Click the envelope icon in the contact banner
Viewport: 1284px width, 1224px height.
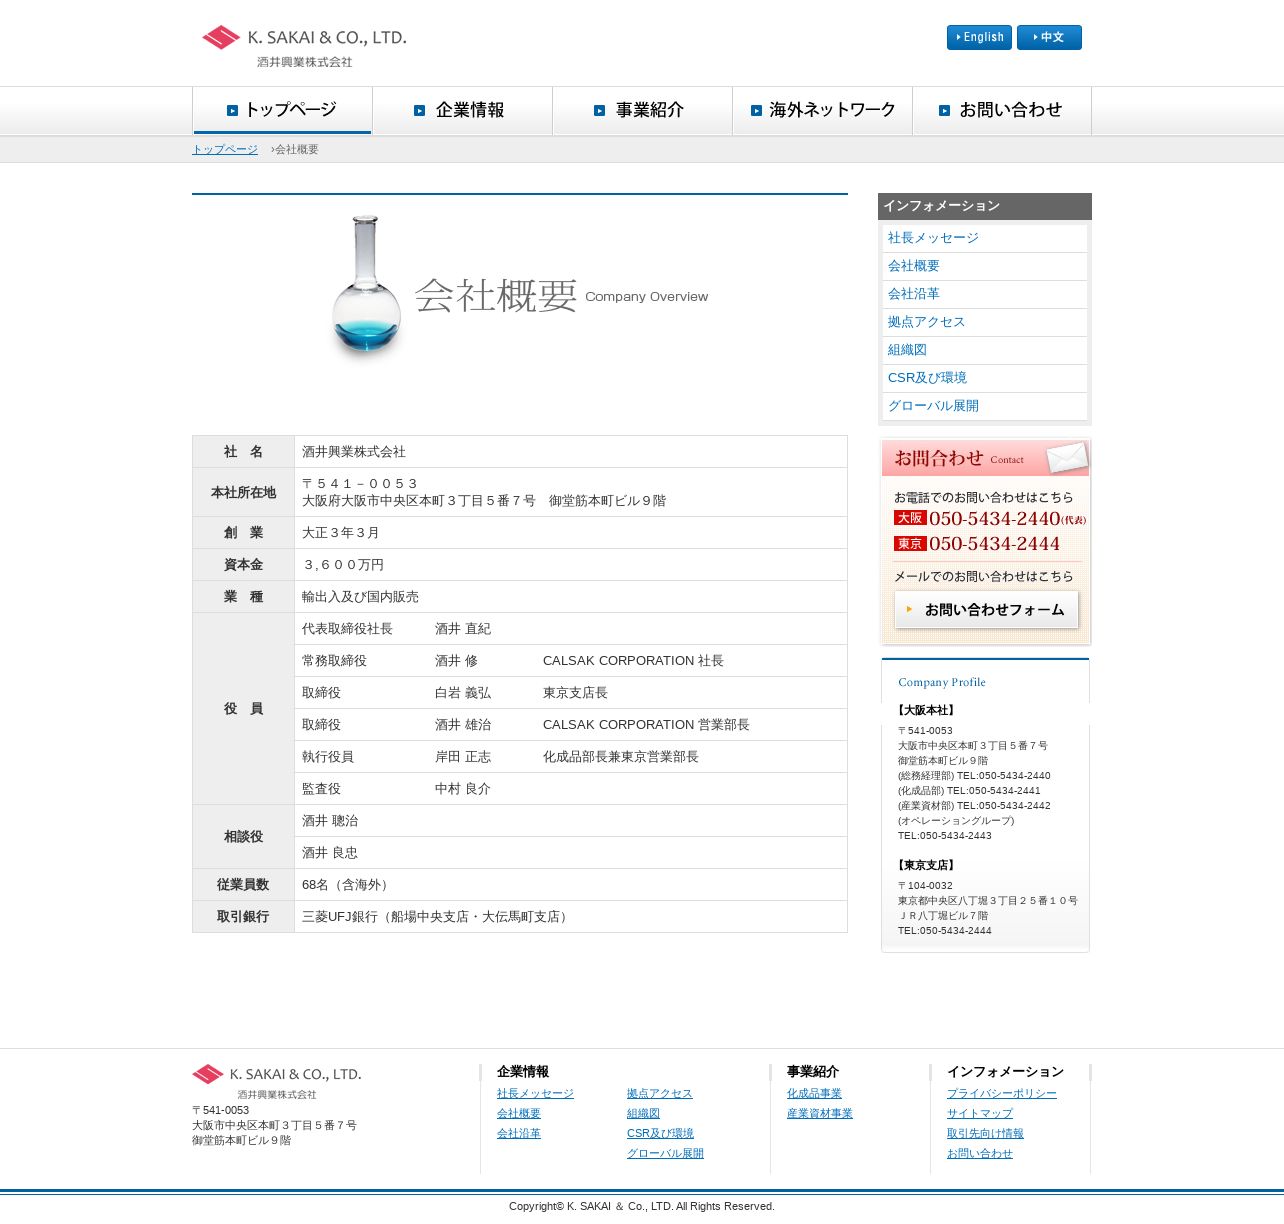click(1066, 458)
